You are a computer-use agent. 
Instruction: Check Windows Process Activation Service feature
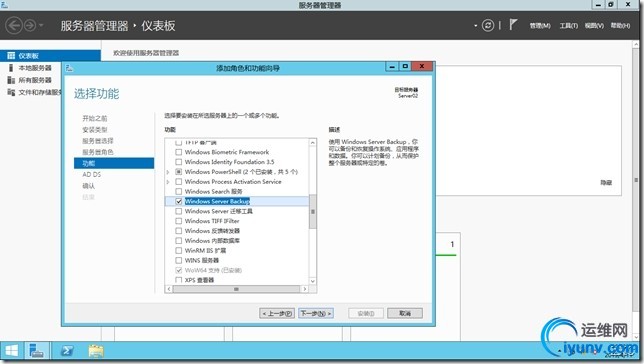click(178, 182)
